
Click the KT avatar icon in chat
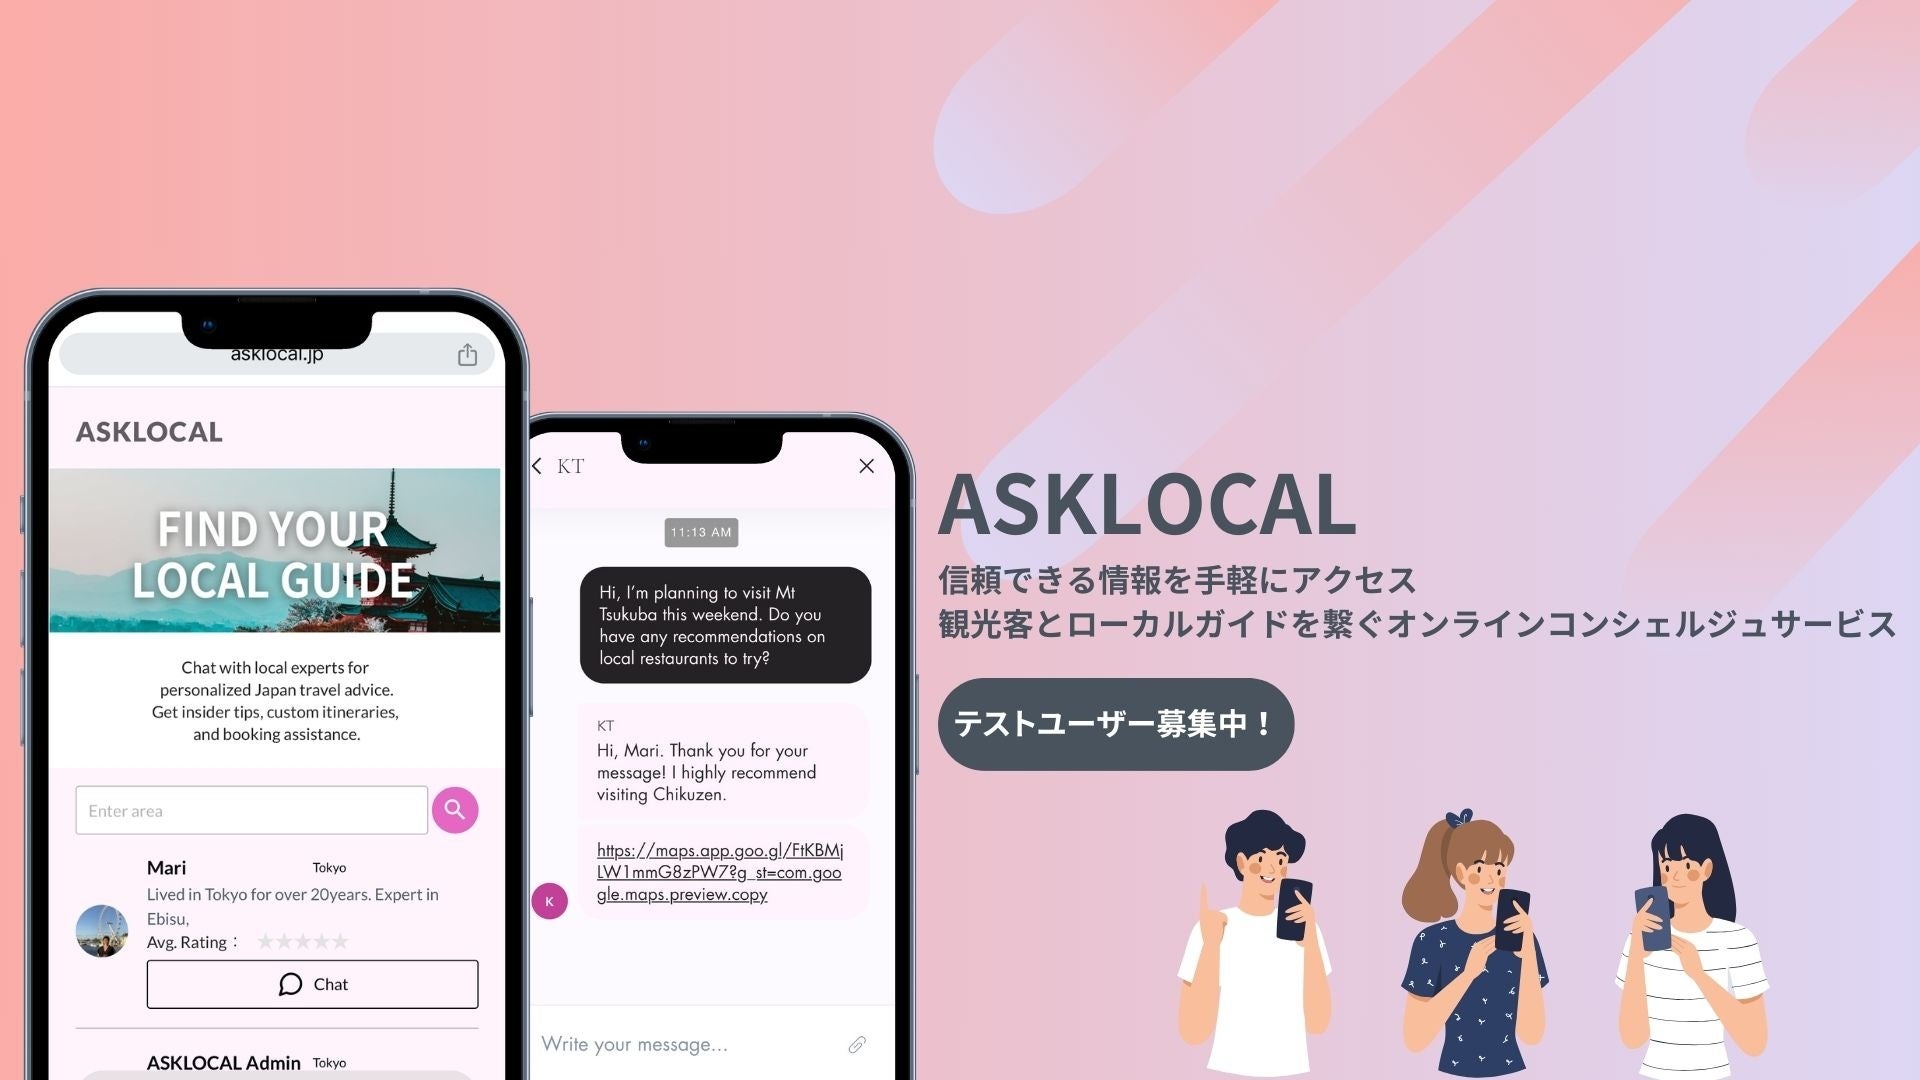point(553,899)
